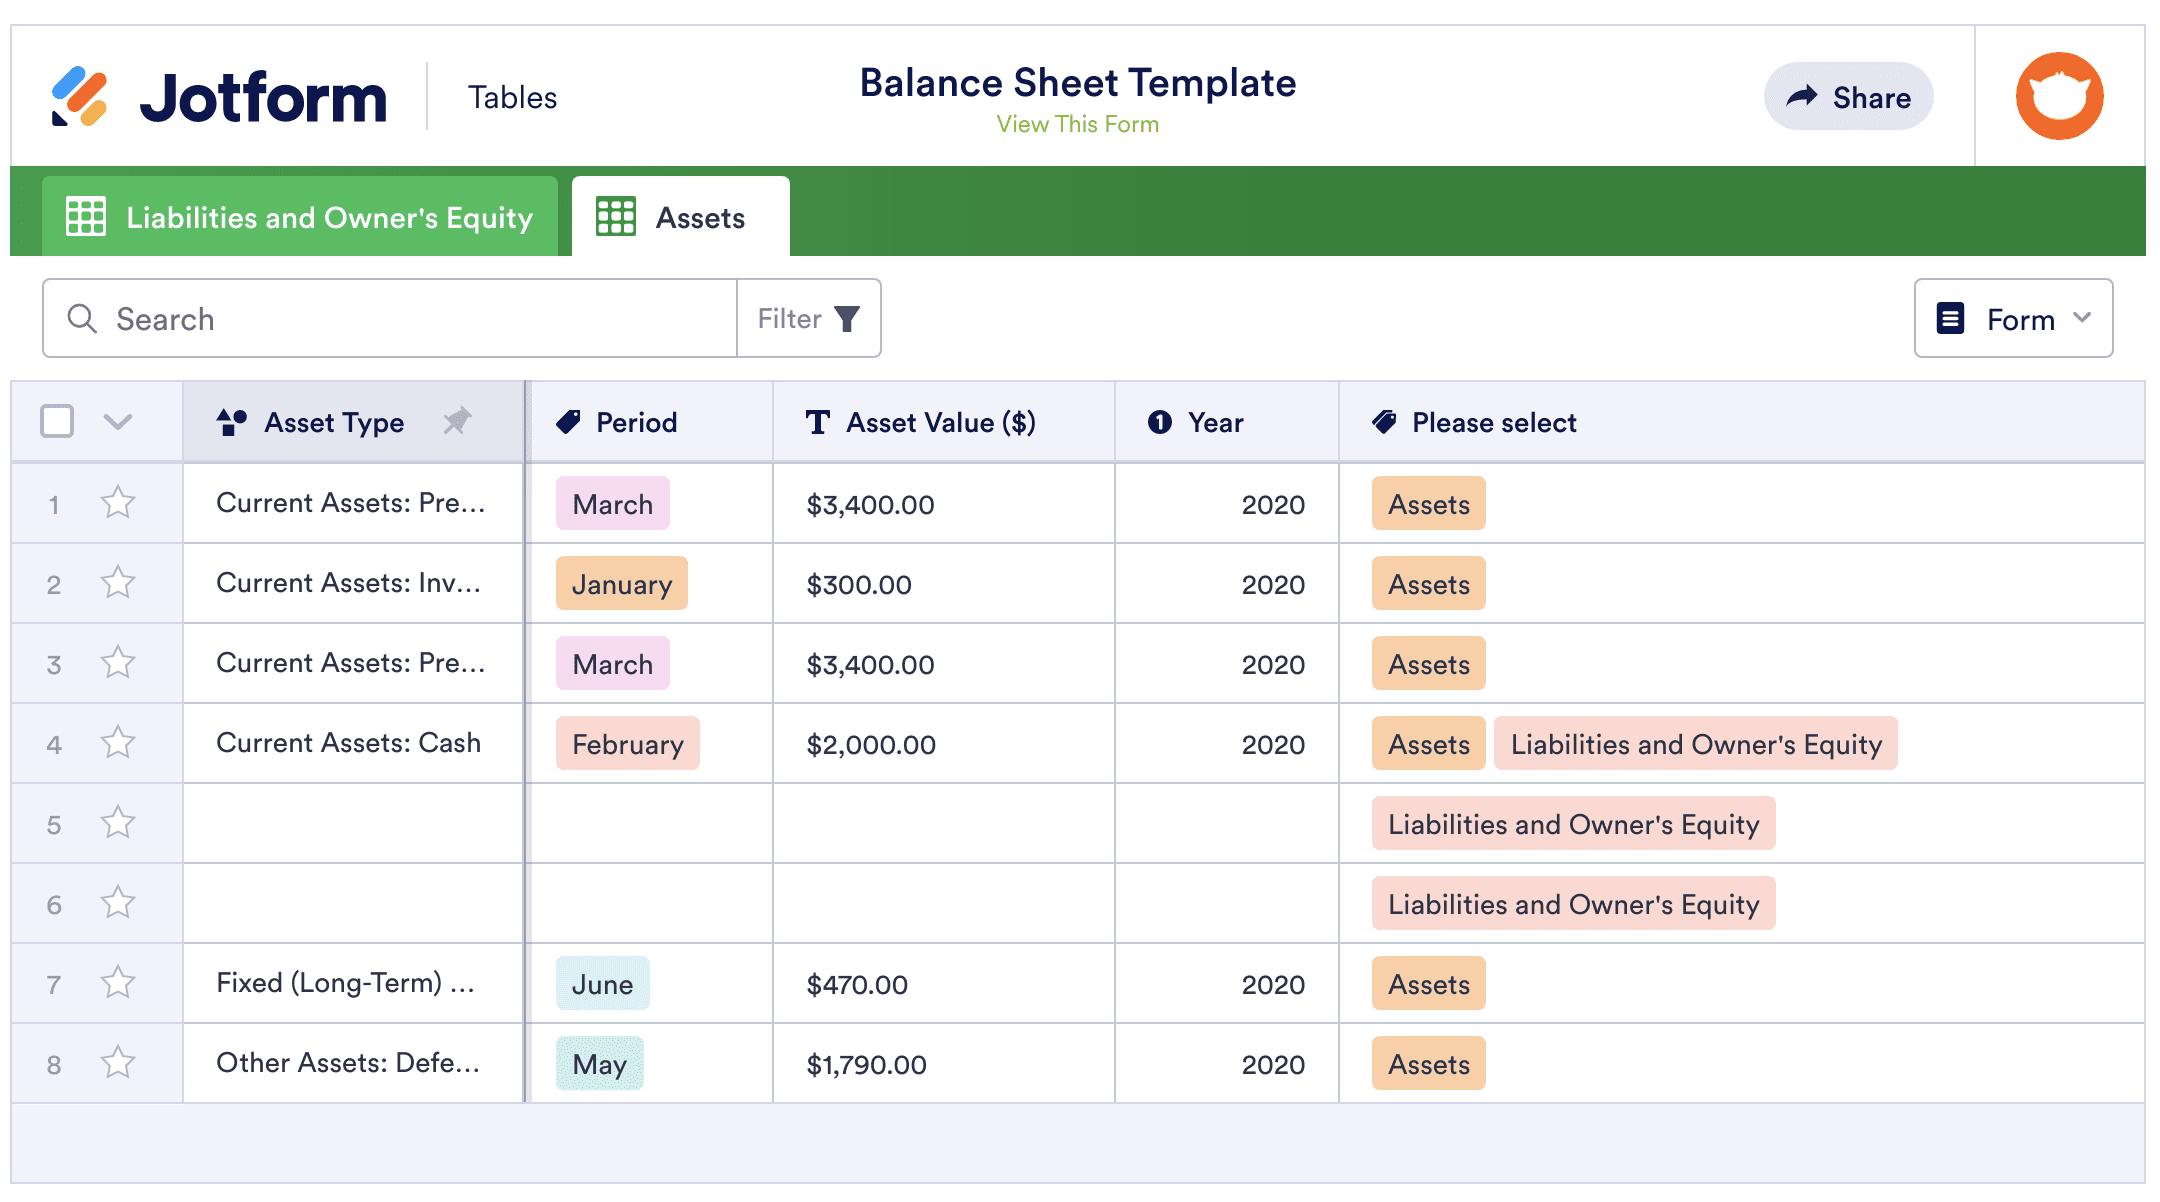
Task: Focus the Search input field
Action: tap(390, 318)
